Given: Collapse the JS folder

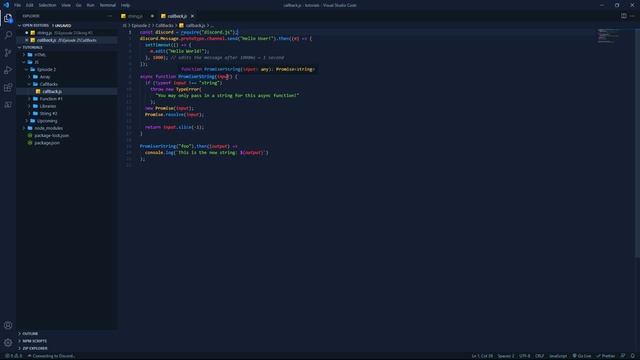Looking at the screenshot, I should [67, 62].
